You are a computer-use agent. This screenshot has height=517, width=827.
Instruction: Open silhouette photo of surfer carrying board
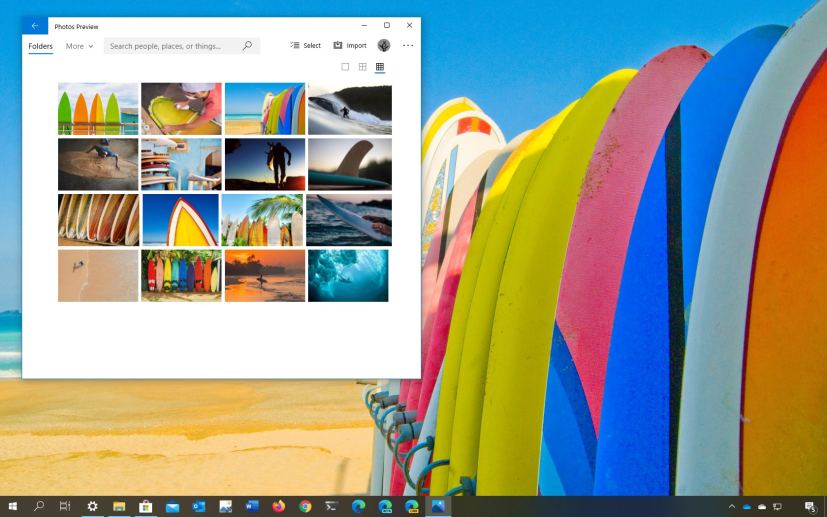point(265,164)
